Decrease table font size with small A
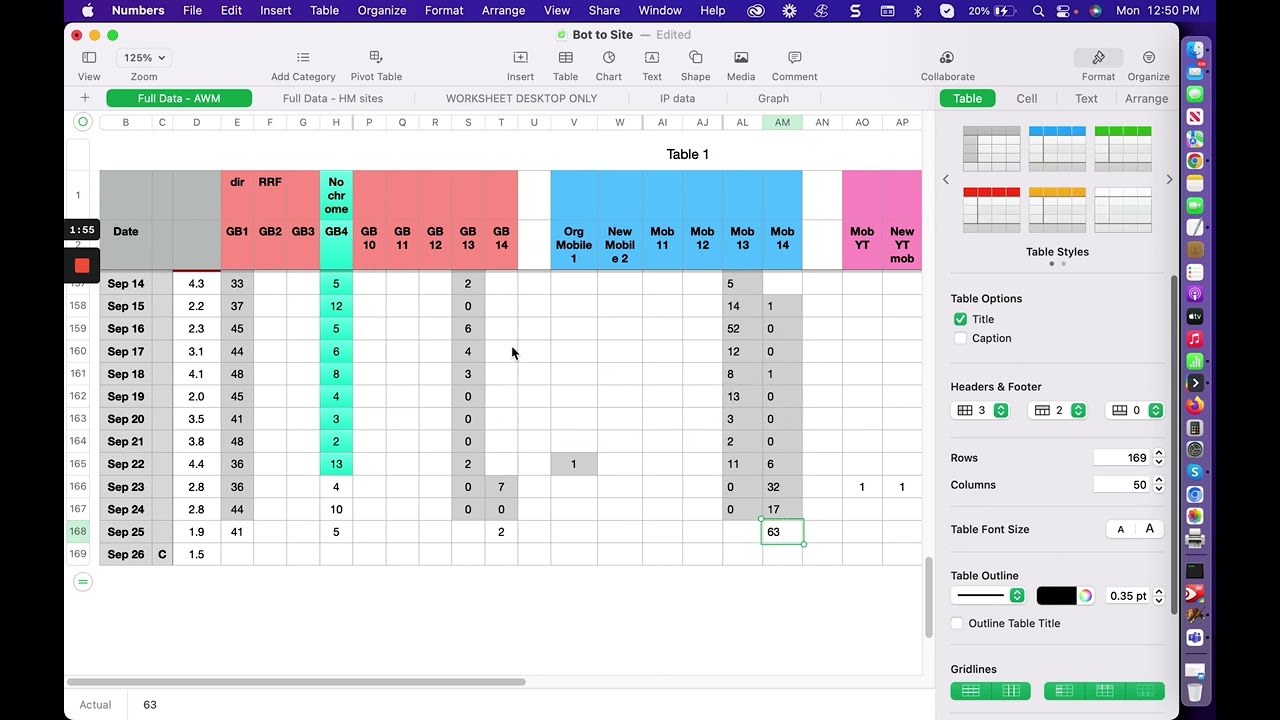Viewport: 1280px width, 720px height. [x=1120, y=530]
